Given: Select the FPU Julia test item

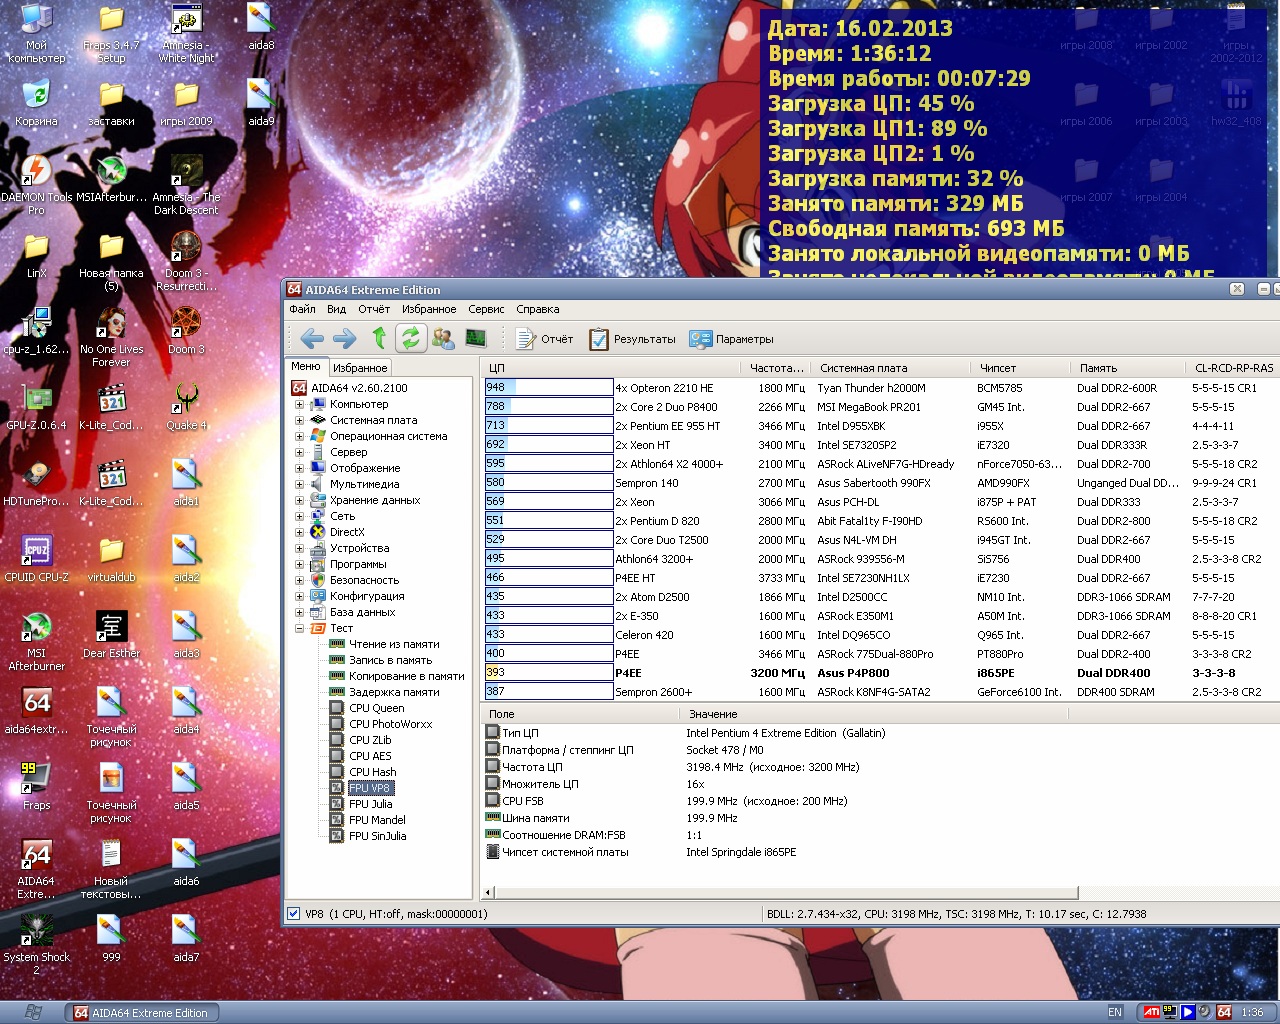Looking at the screenshot, I should coord(361,804).
